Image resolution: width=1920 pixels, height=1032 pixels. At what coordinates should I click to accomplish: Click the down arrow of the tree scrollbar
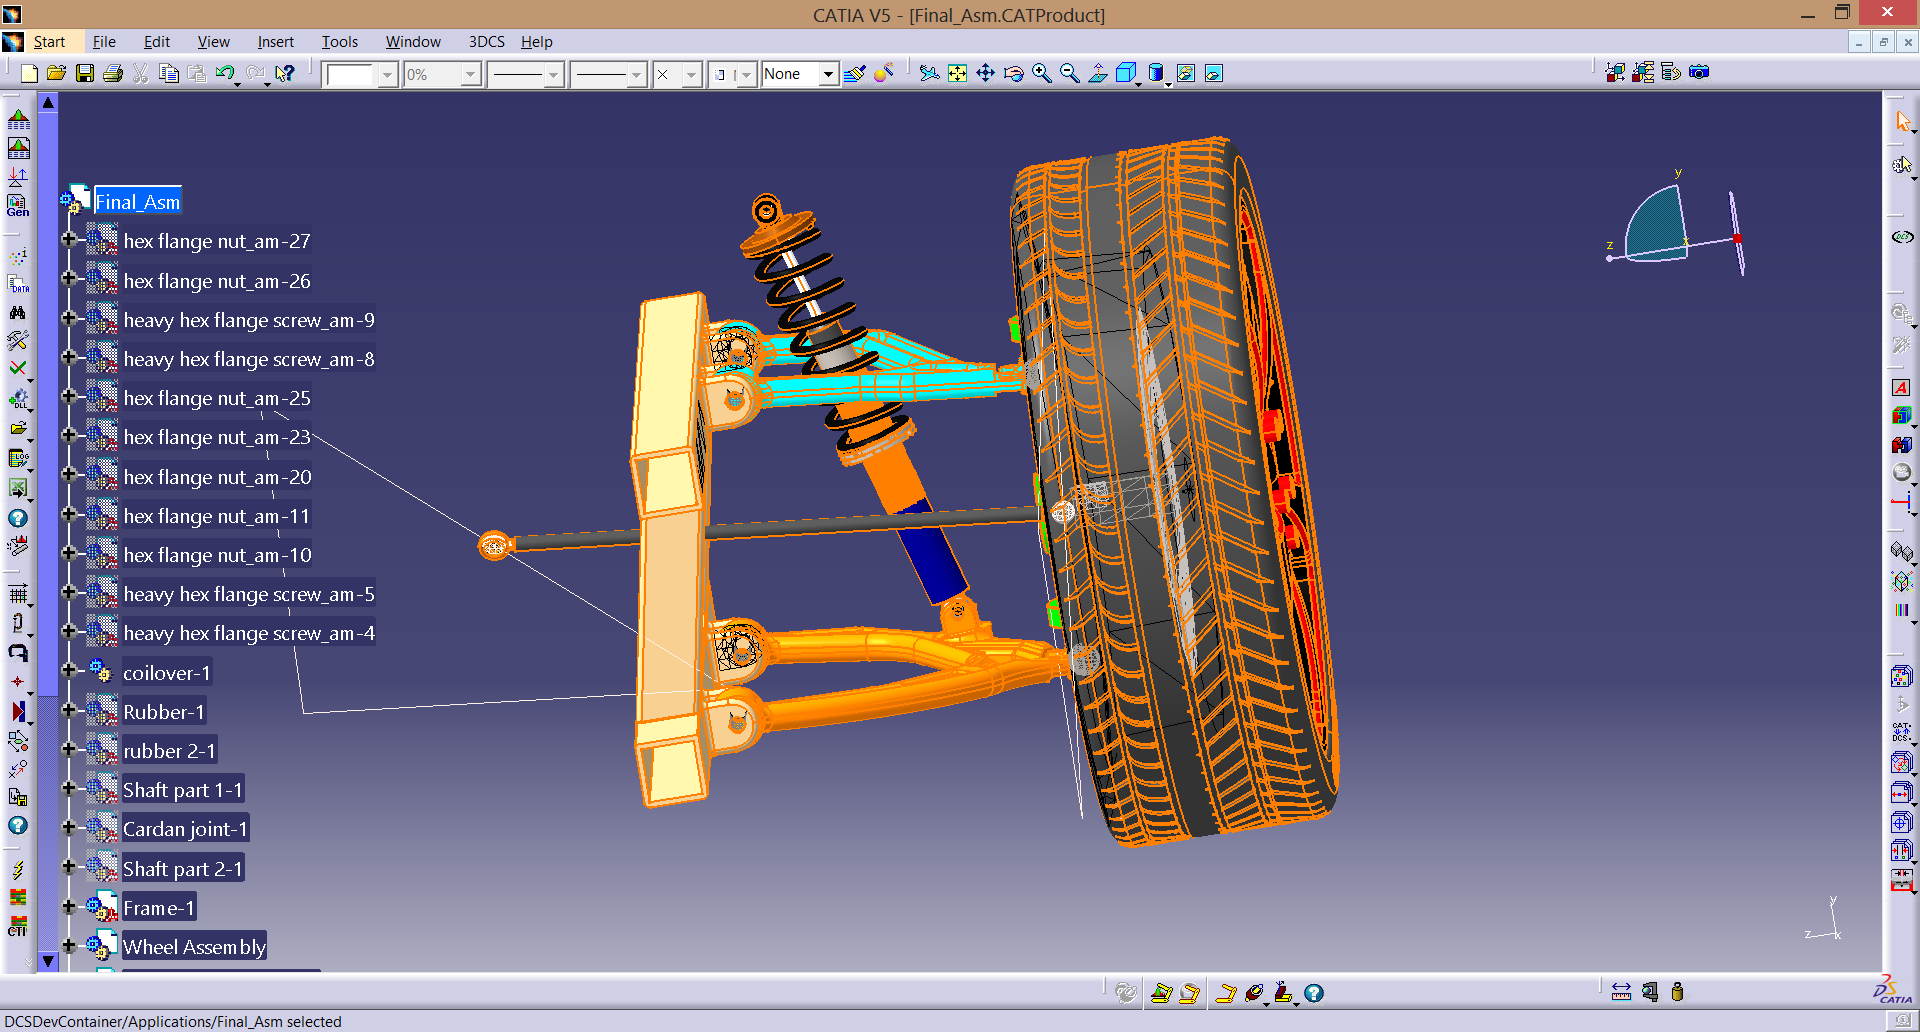pyautogui.click(x=47, y=961)
